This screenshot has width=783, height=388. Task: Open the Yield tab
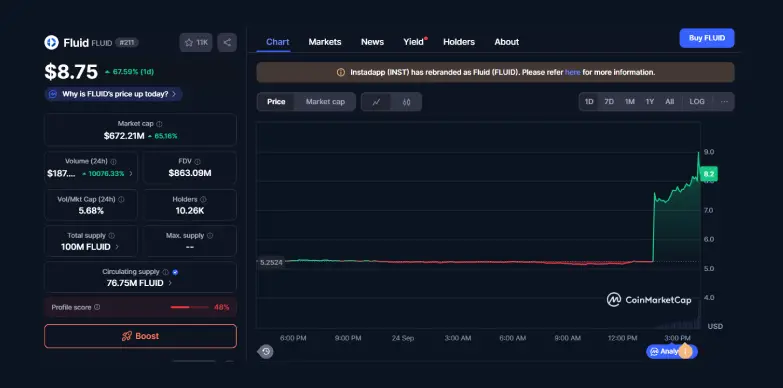413,42
